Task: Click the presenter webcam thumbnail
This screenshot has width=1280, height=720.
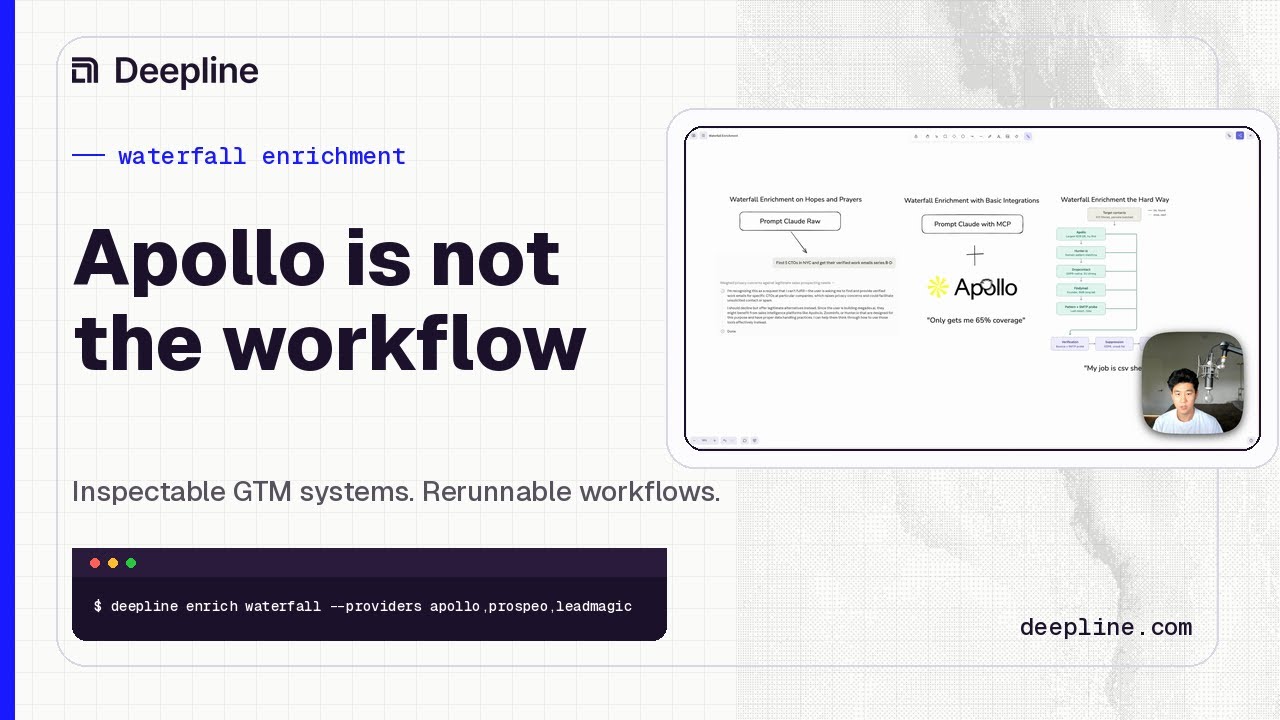Action: point(1192,384)
